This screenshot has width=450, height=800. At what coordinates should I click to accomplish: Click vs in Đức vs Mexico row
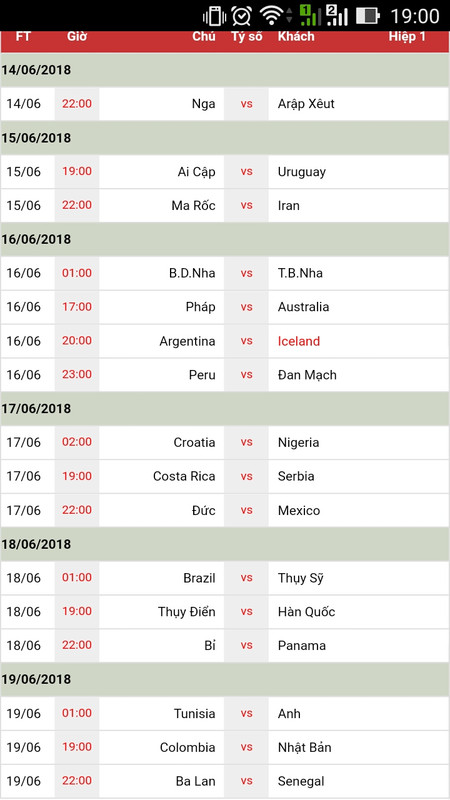pos(246,510)
